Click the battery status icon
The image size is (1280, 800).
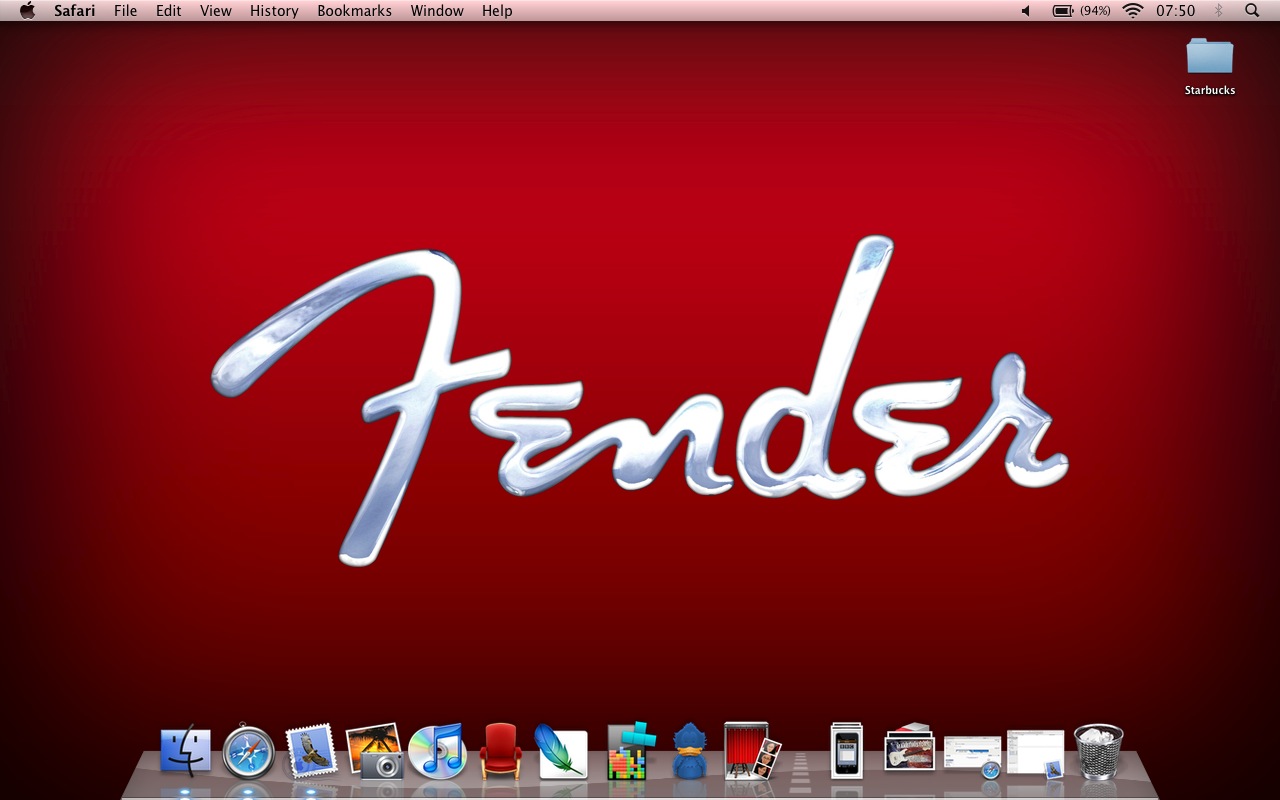(x=1063, y=11)
